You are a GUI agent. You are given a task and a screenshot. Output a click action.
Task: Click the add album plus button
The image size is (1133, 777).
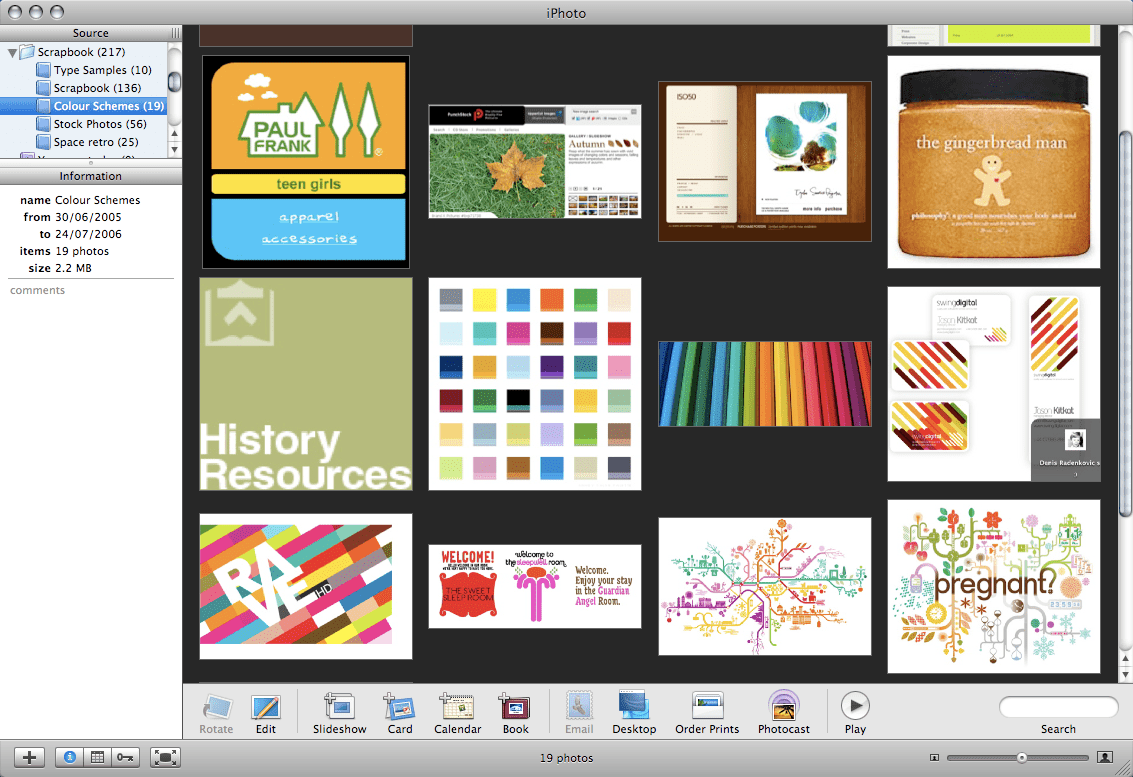coord(30,757)
